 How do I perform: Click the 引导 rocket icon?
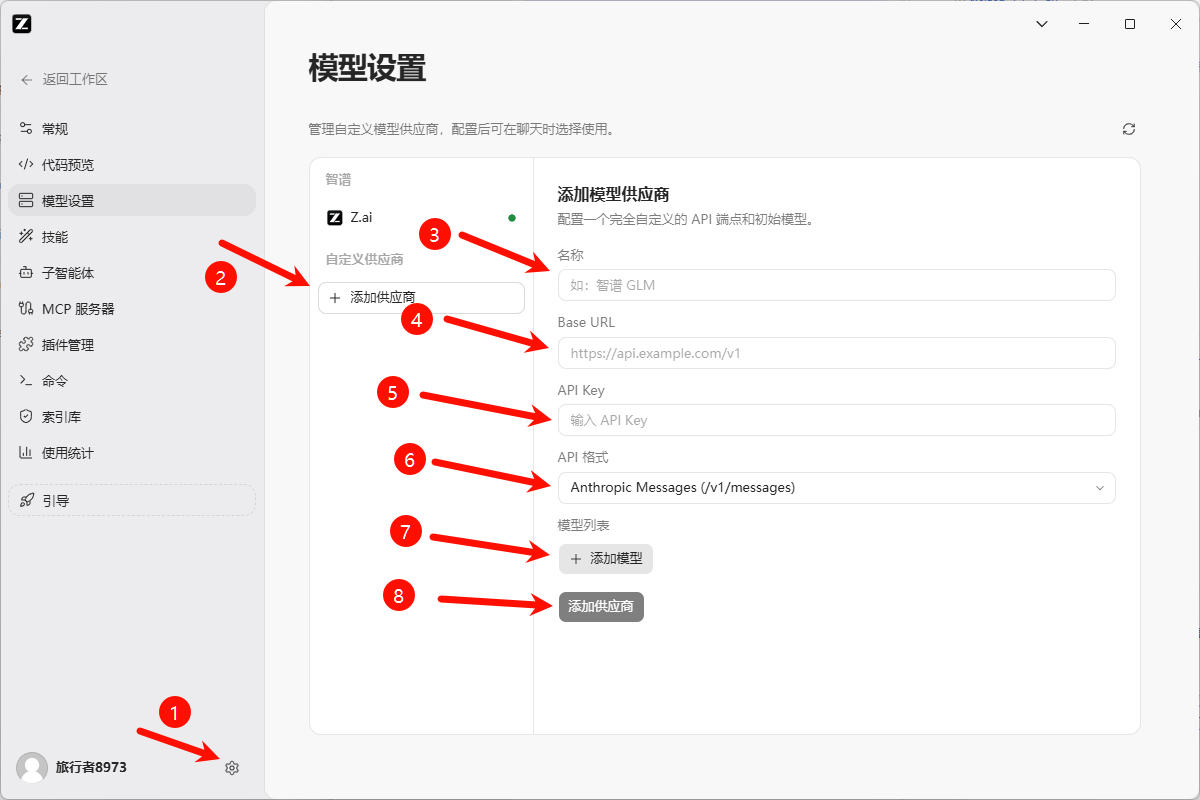(28, 501)
